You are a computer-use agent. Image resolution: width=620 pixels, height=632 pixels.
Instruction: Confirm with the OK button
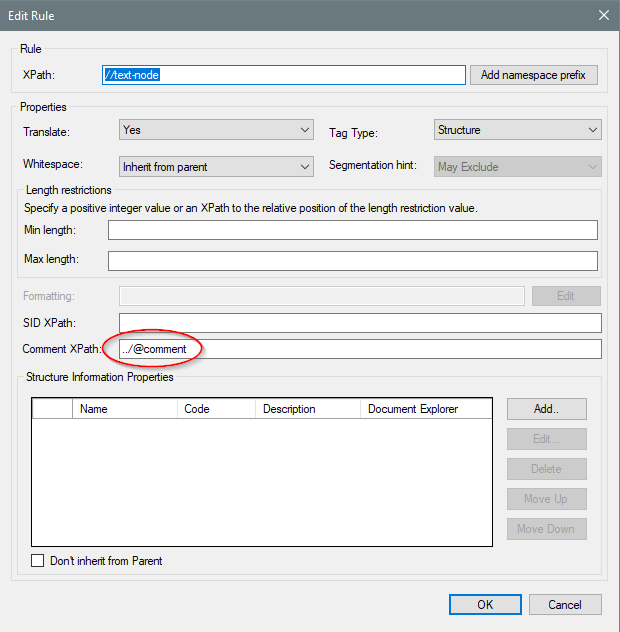(485, 605)
